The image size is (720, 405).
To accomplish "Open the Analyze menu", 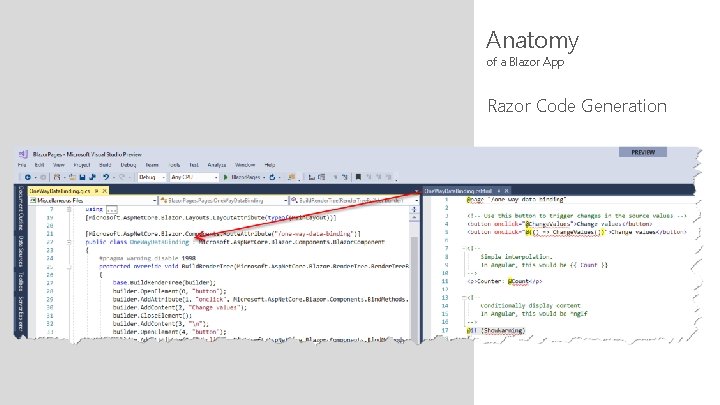I will click(x=217, y=165).
